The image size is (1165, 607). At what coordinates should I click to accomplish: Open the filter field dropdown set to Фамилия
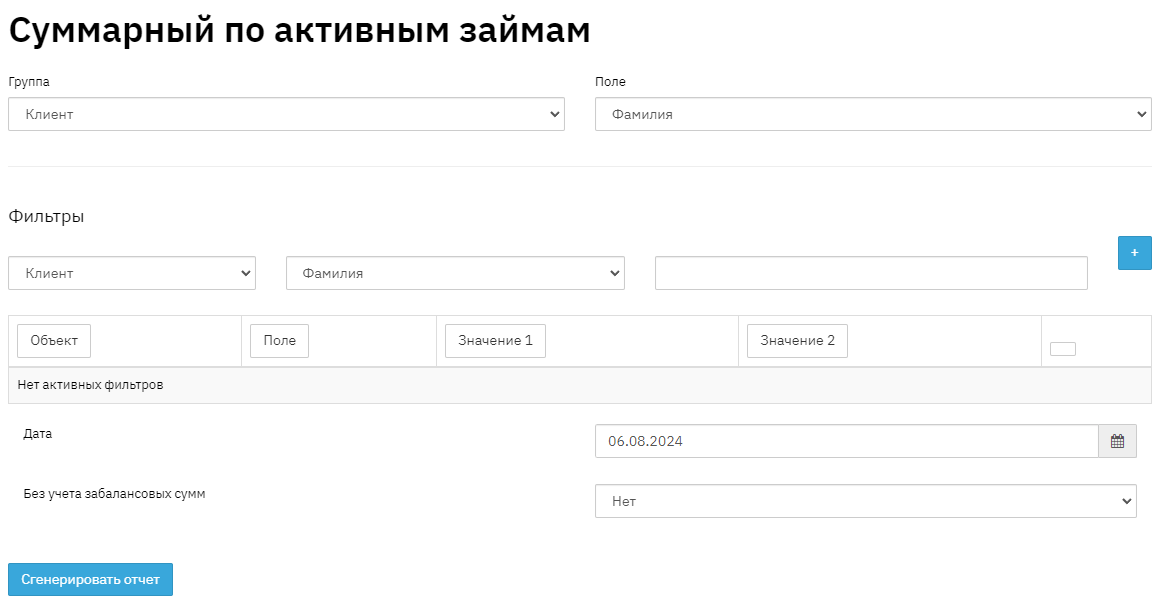click(x=455, y=273)
